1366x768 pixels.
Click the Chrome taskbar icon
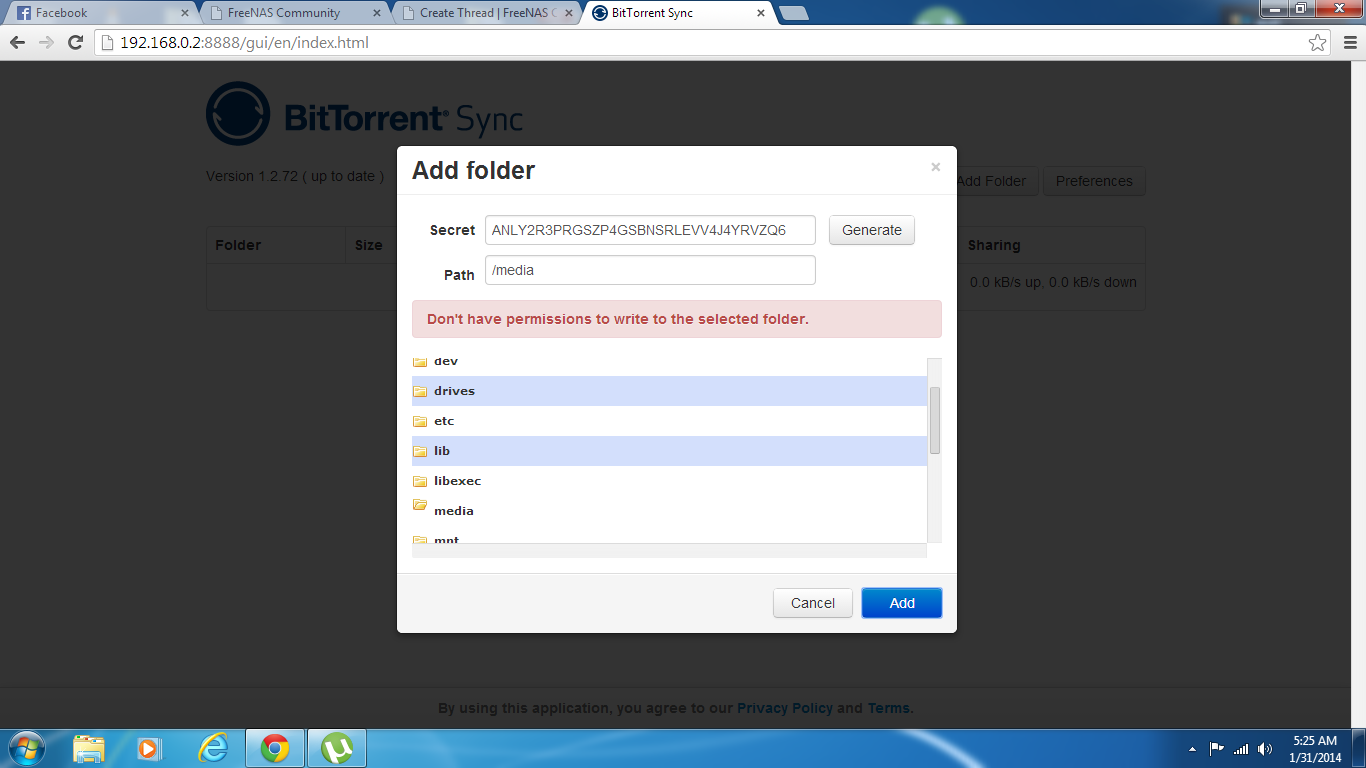(x=275, y=748)
